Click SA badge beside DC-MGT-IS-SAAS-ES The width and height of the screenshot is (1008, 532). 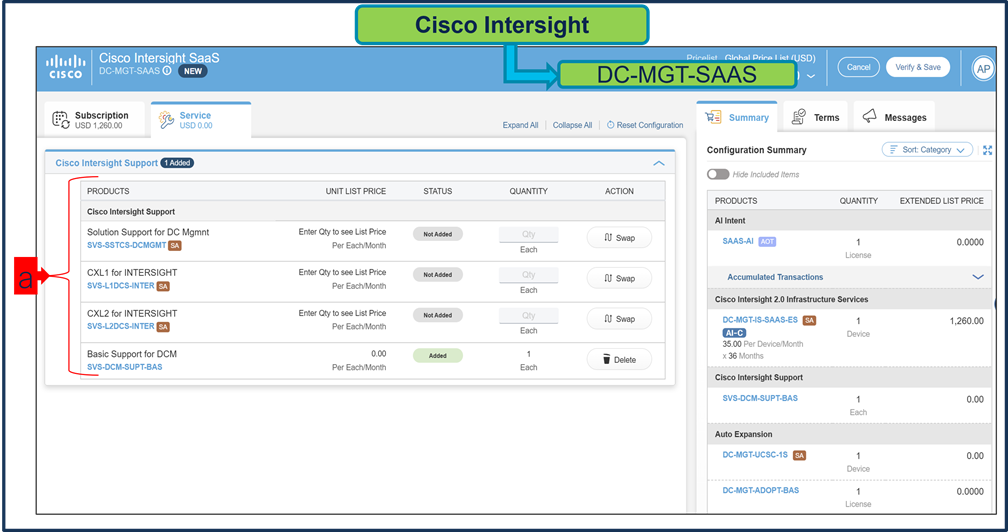click(x=809, y=320)
